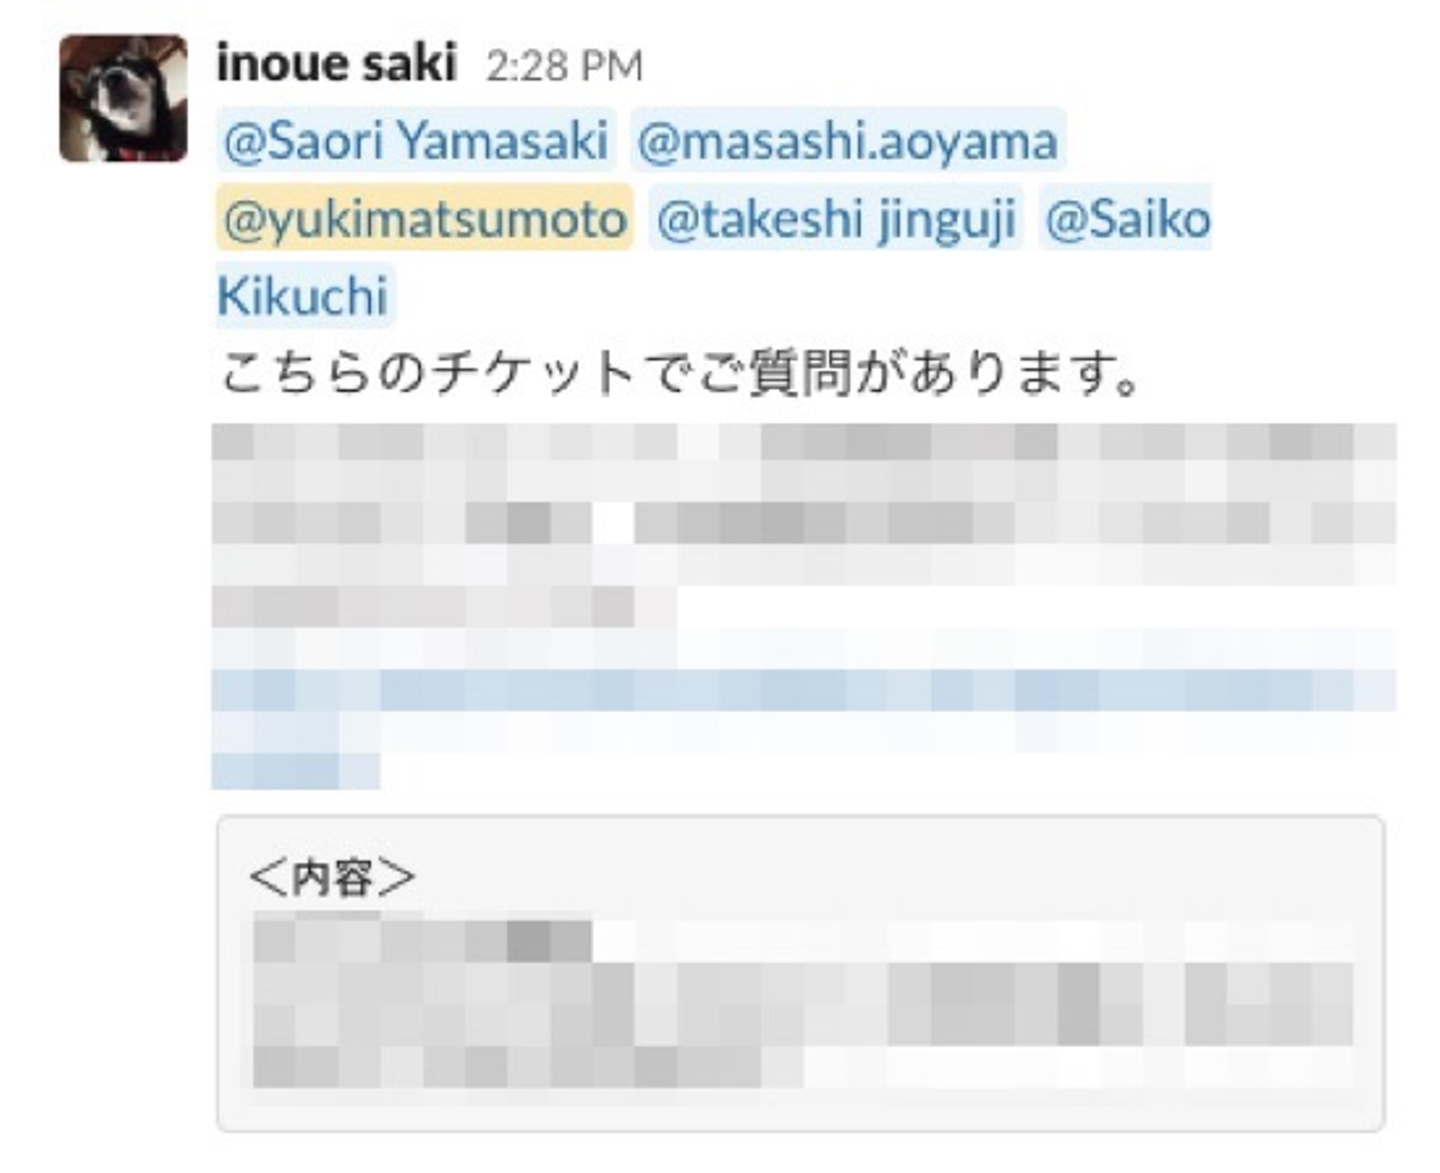Viewport: 1440px width, 1173px height.
Task: Click the @Saiko mention tag
Action: coord(1127,218)
